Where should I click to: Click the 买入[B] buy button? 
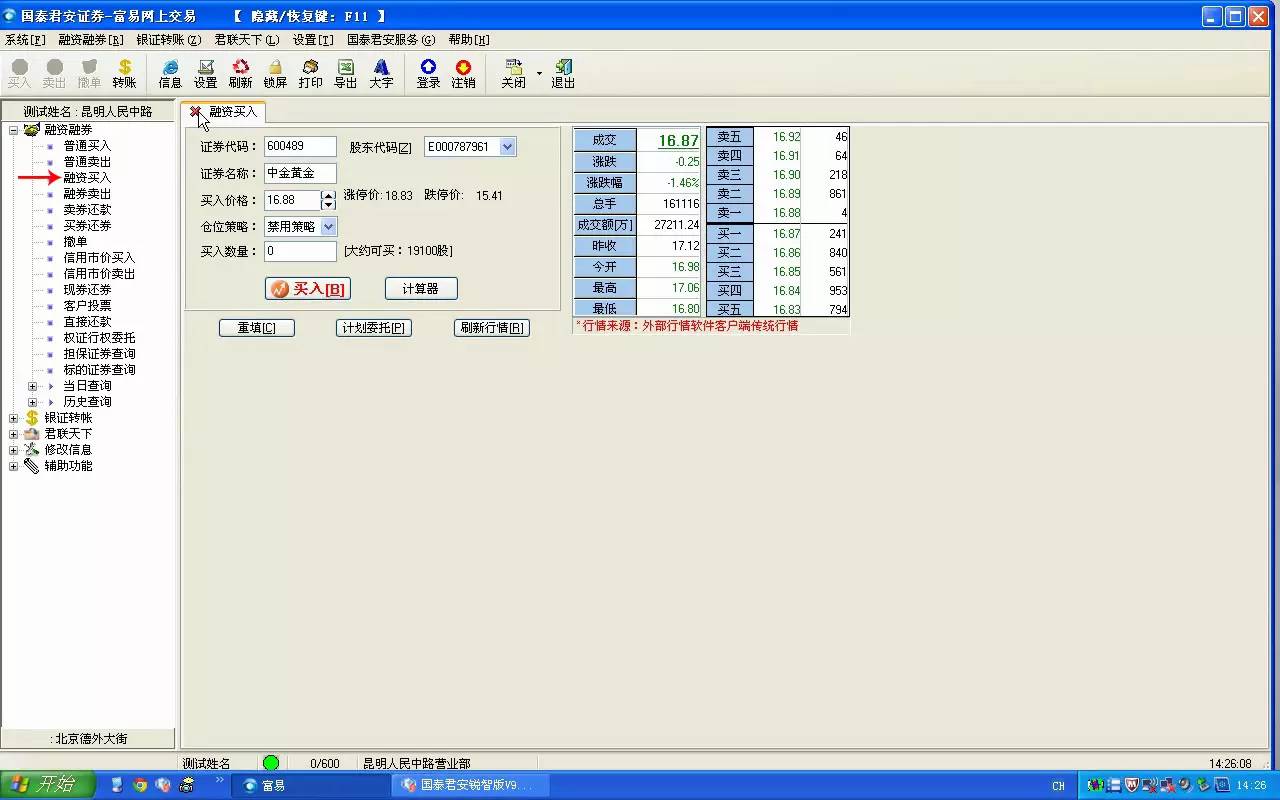pos(308,289)
